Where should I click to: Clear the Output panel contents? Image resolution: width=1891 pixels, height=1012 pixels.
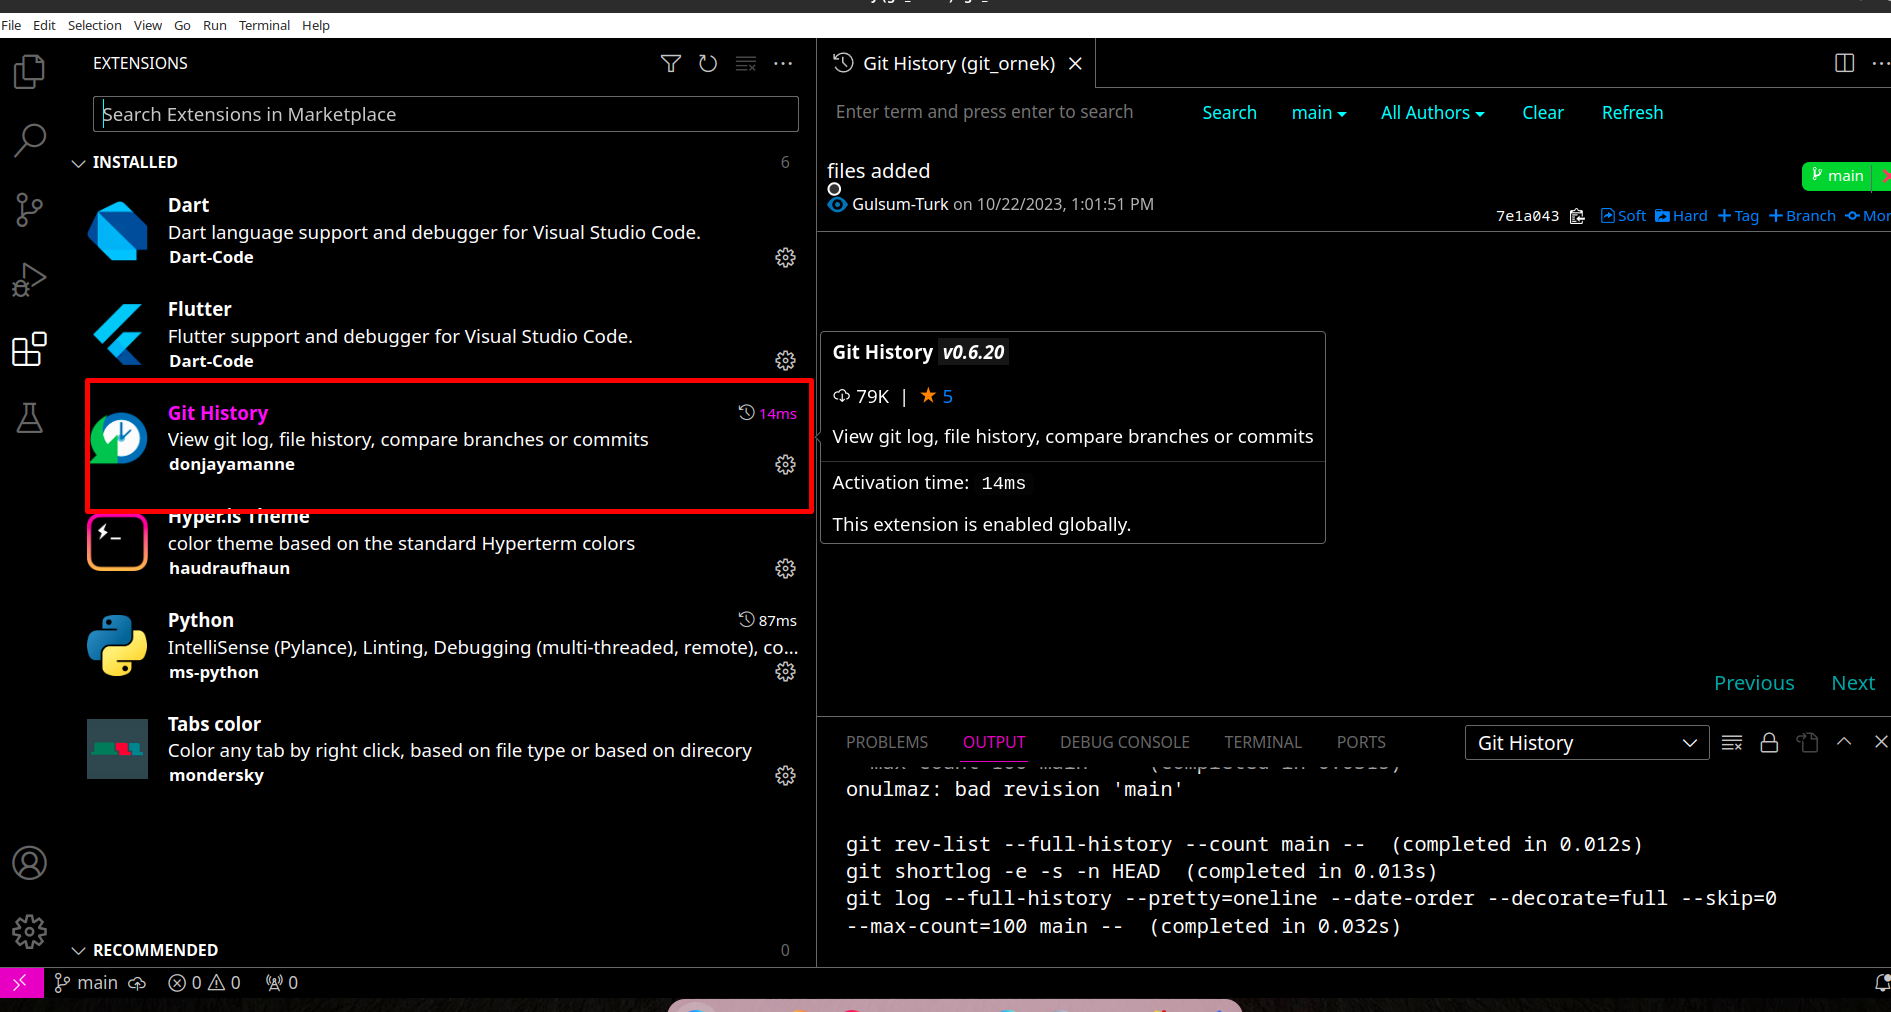(x=1732, y=742)
